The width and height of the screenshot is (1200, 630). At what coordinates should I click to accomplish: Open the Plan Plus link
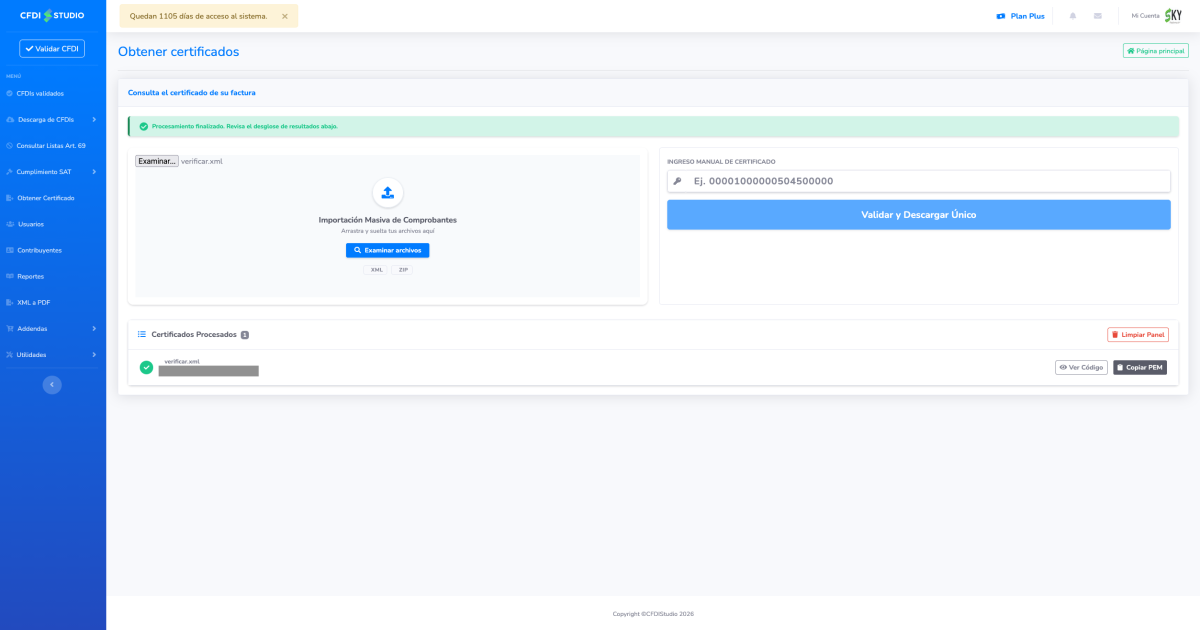coord(1020,16)
